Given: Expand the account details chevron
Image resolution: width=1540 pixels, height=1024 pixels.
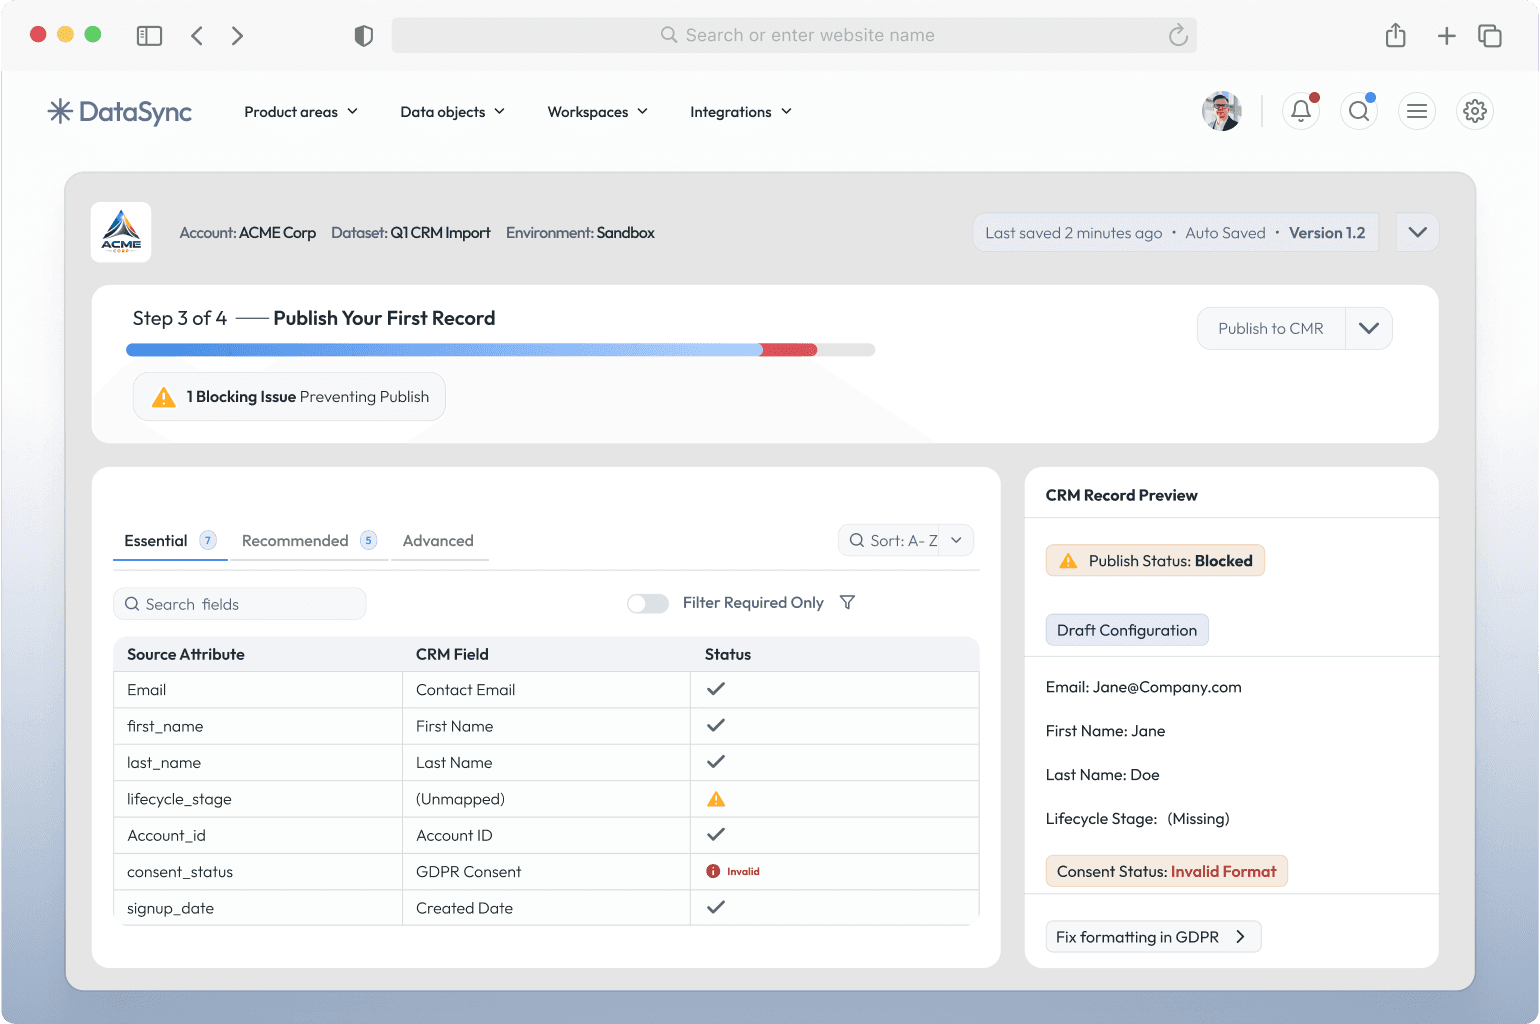Looking at the screenshot, I should pyautogui.click(x=1417, y=232).
